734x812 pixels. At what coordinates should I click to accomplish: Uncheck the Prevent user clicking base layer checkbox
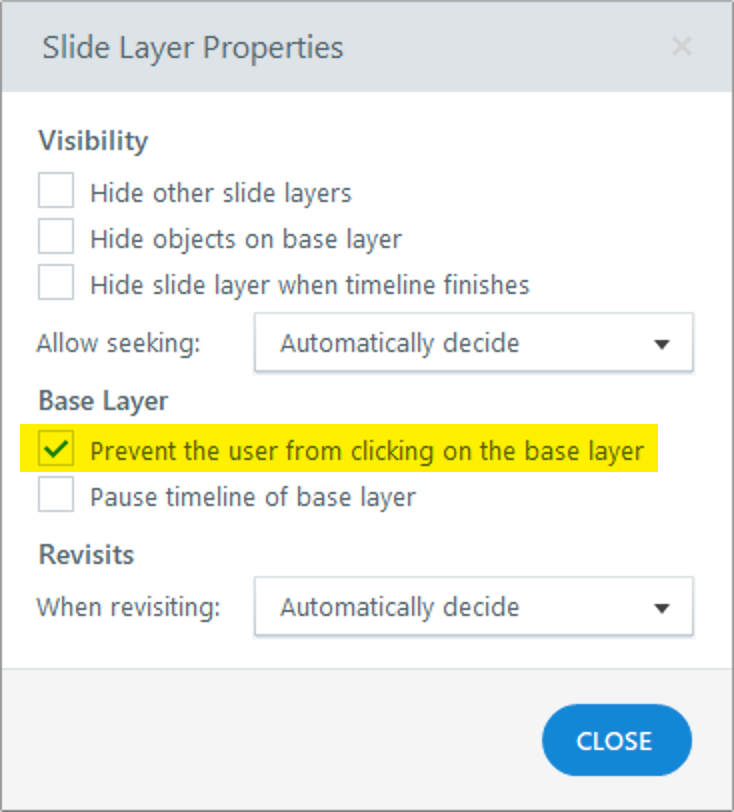[56, 450]
